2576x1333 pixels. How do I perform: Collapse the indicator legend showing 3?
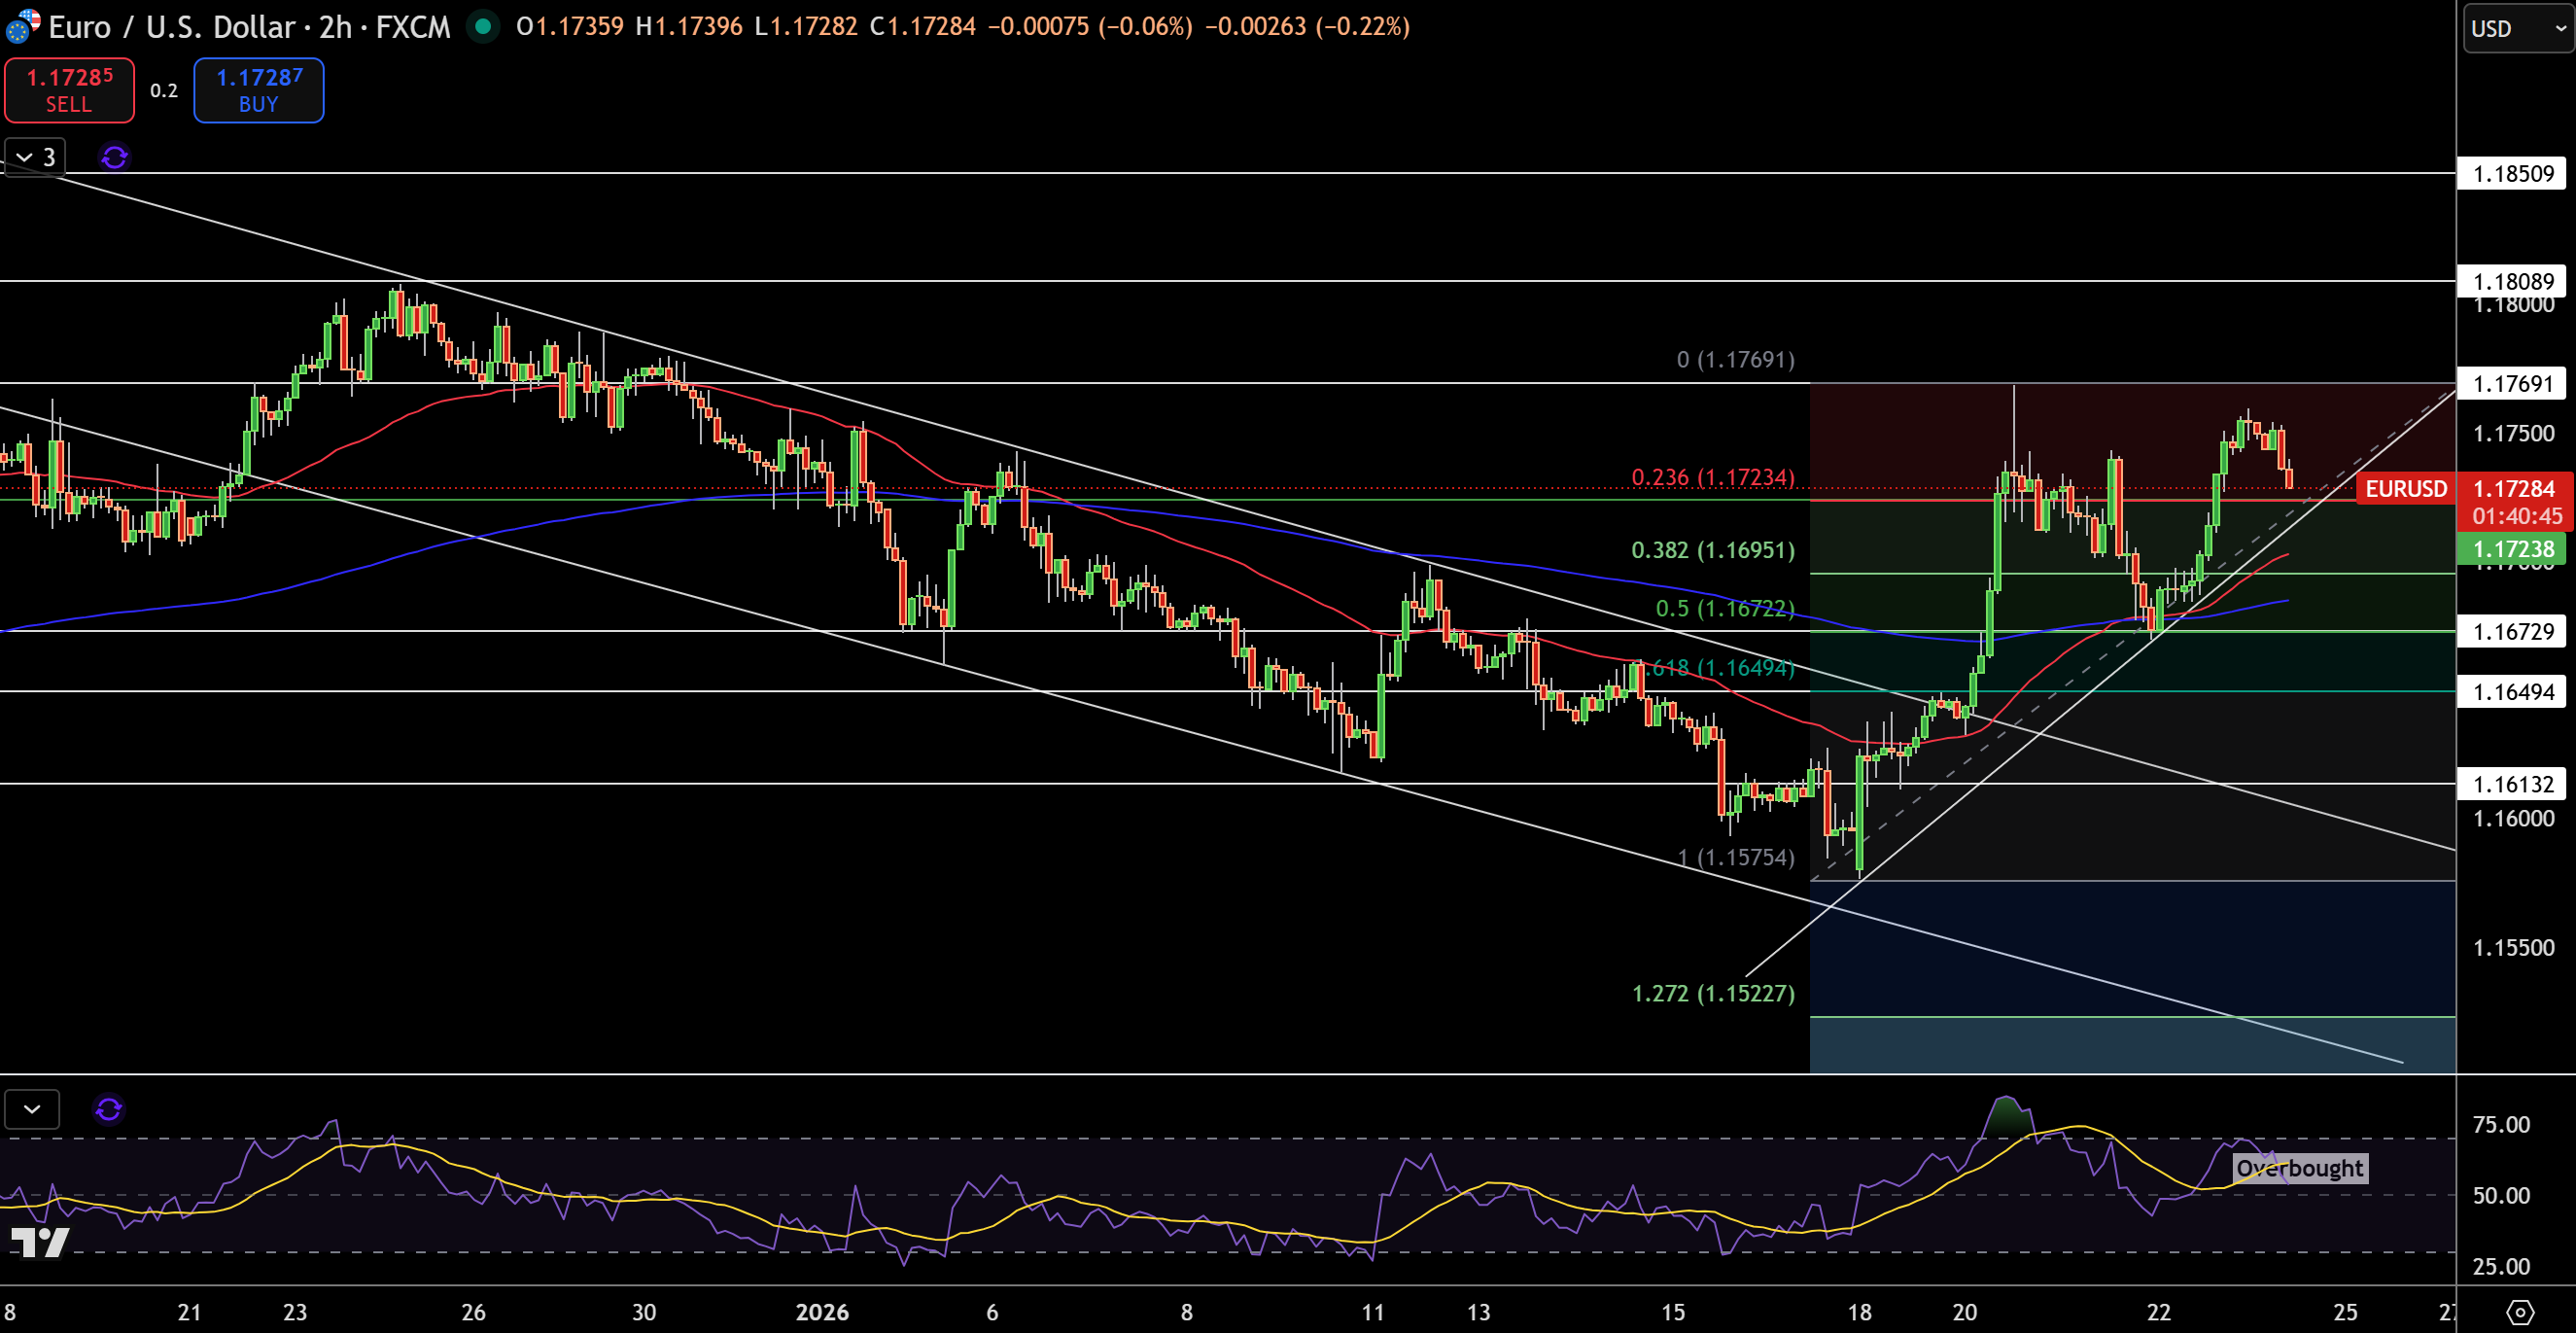[35, 157]
